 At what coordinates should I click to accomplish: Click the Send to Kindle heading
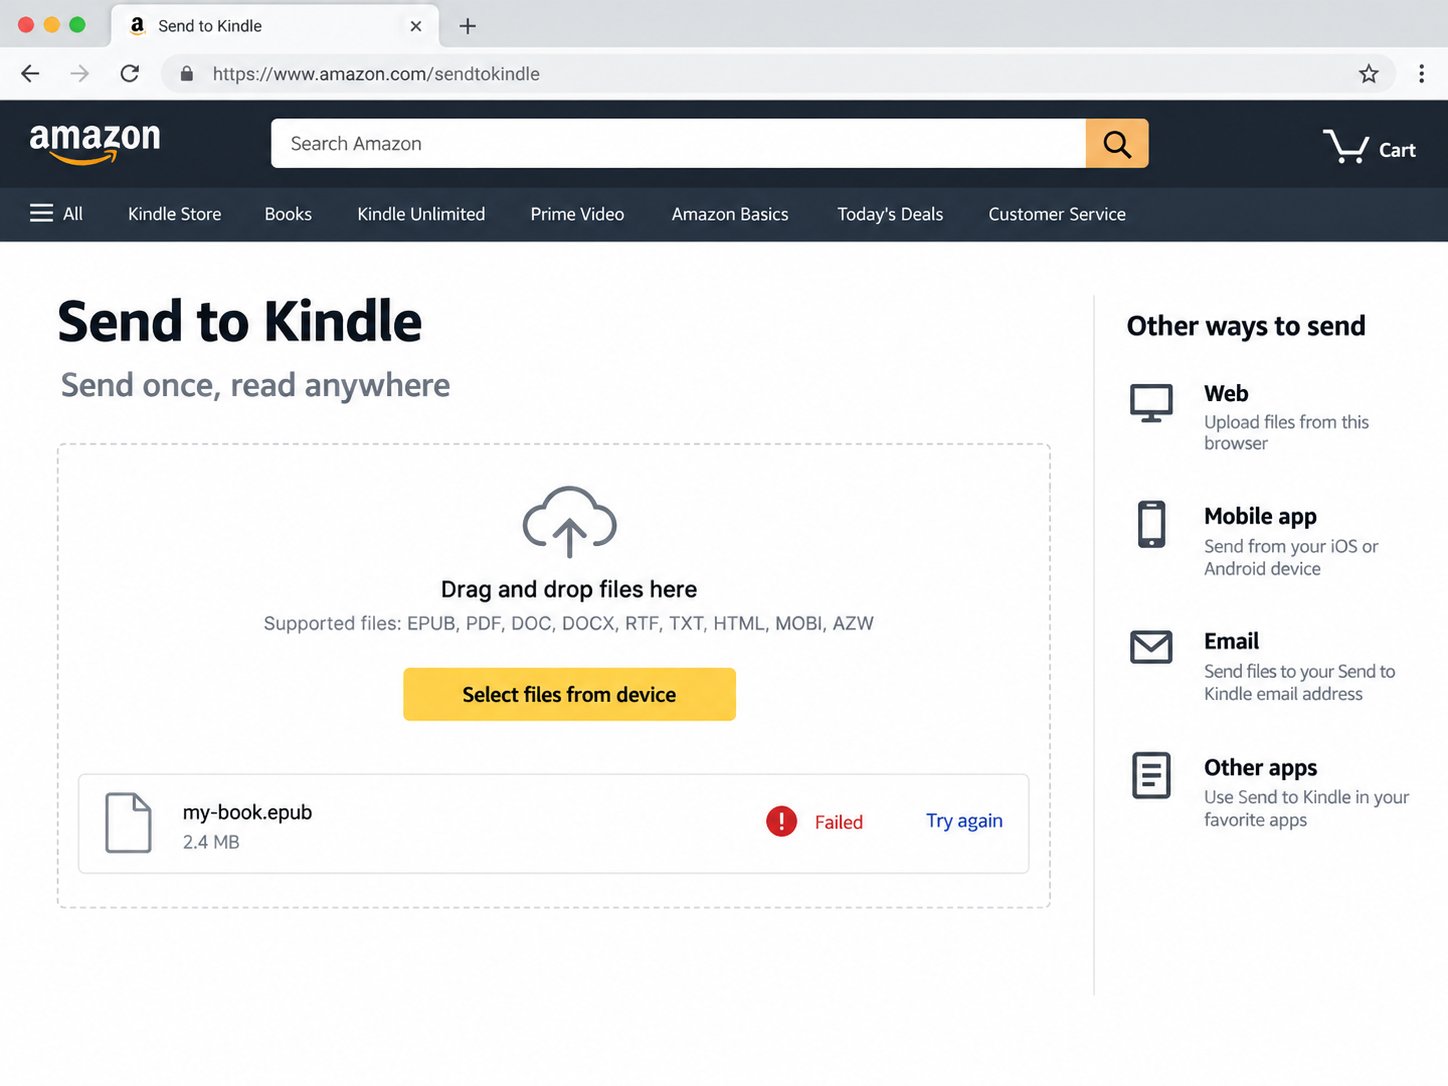point(240,322)
